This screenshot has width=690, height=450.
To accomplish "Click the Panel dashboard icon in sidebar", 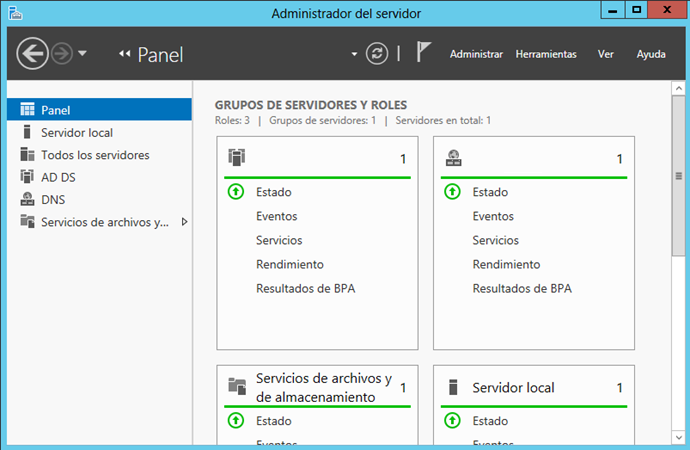I will [x=27, y=109].
